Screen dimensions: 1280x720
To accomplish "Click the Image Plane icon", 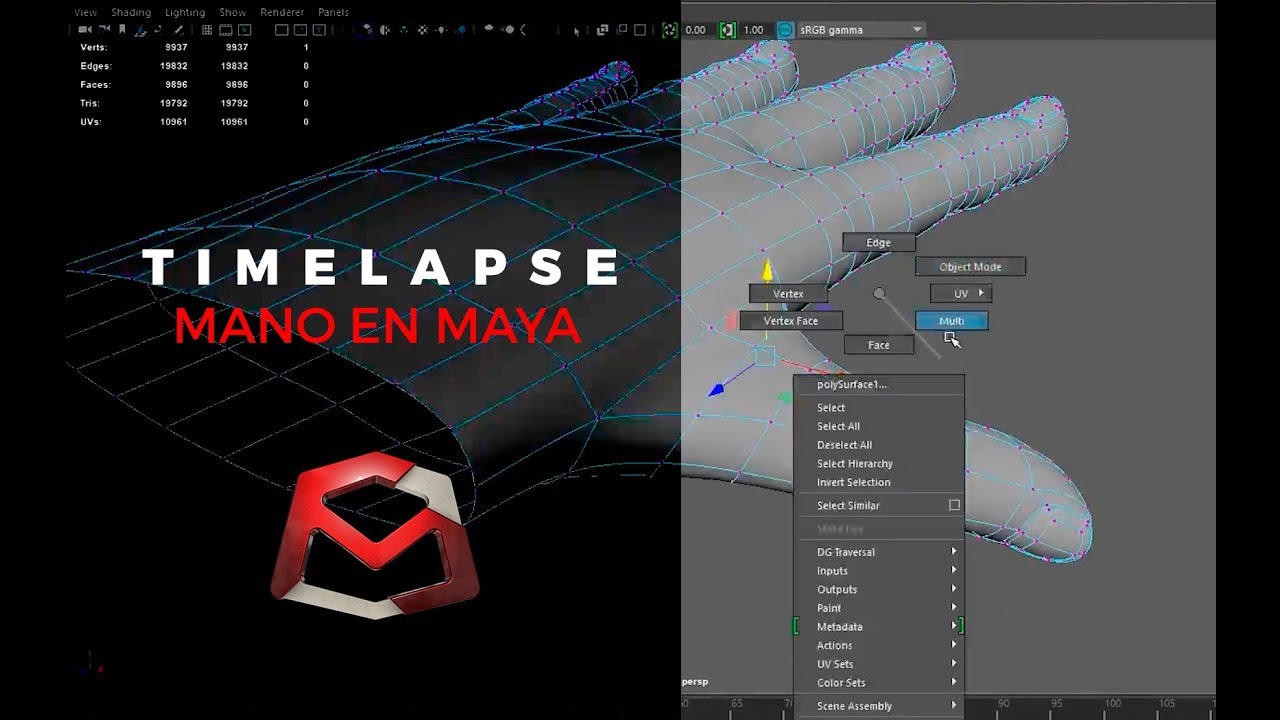I will [x=140, y=30].
